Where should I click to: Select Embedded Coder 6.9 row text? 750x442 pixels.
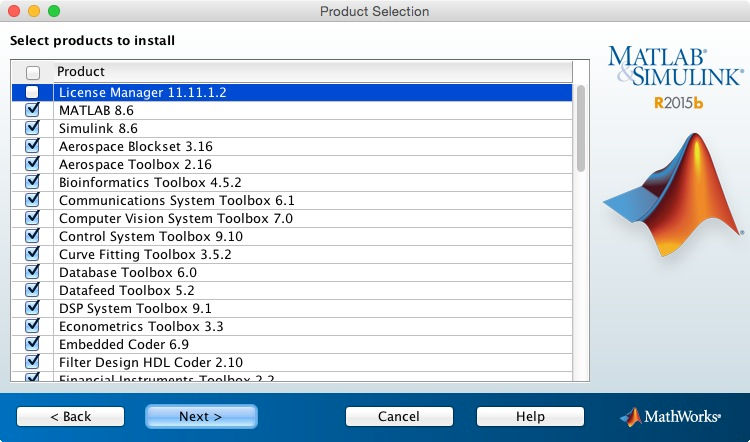[x=124, y=345]
